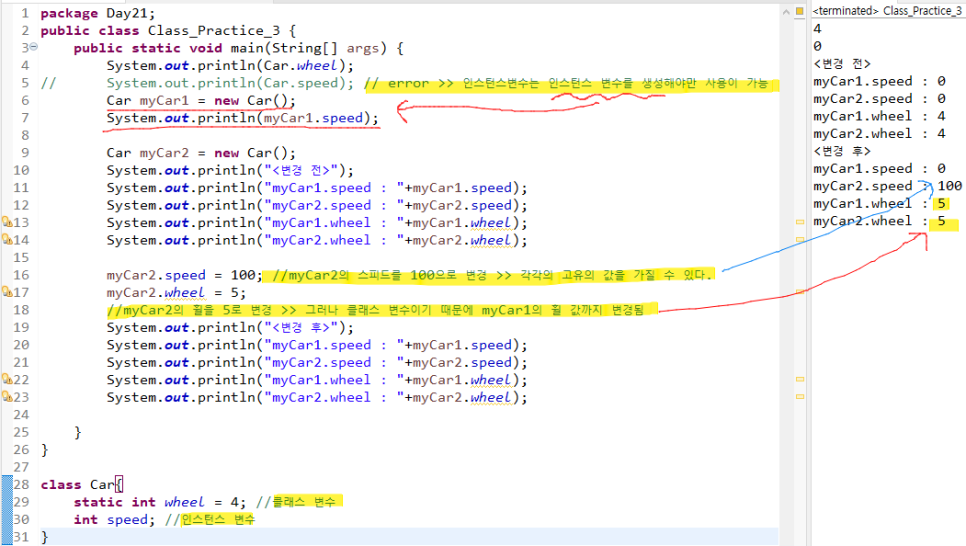Click the warning marker beside line 13
Screen dimensions: 966x546
pos(7,222)
